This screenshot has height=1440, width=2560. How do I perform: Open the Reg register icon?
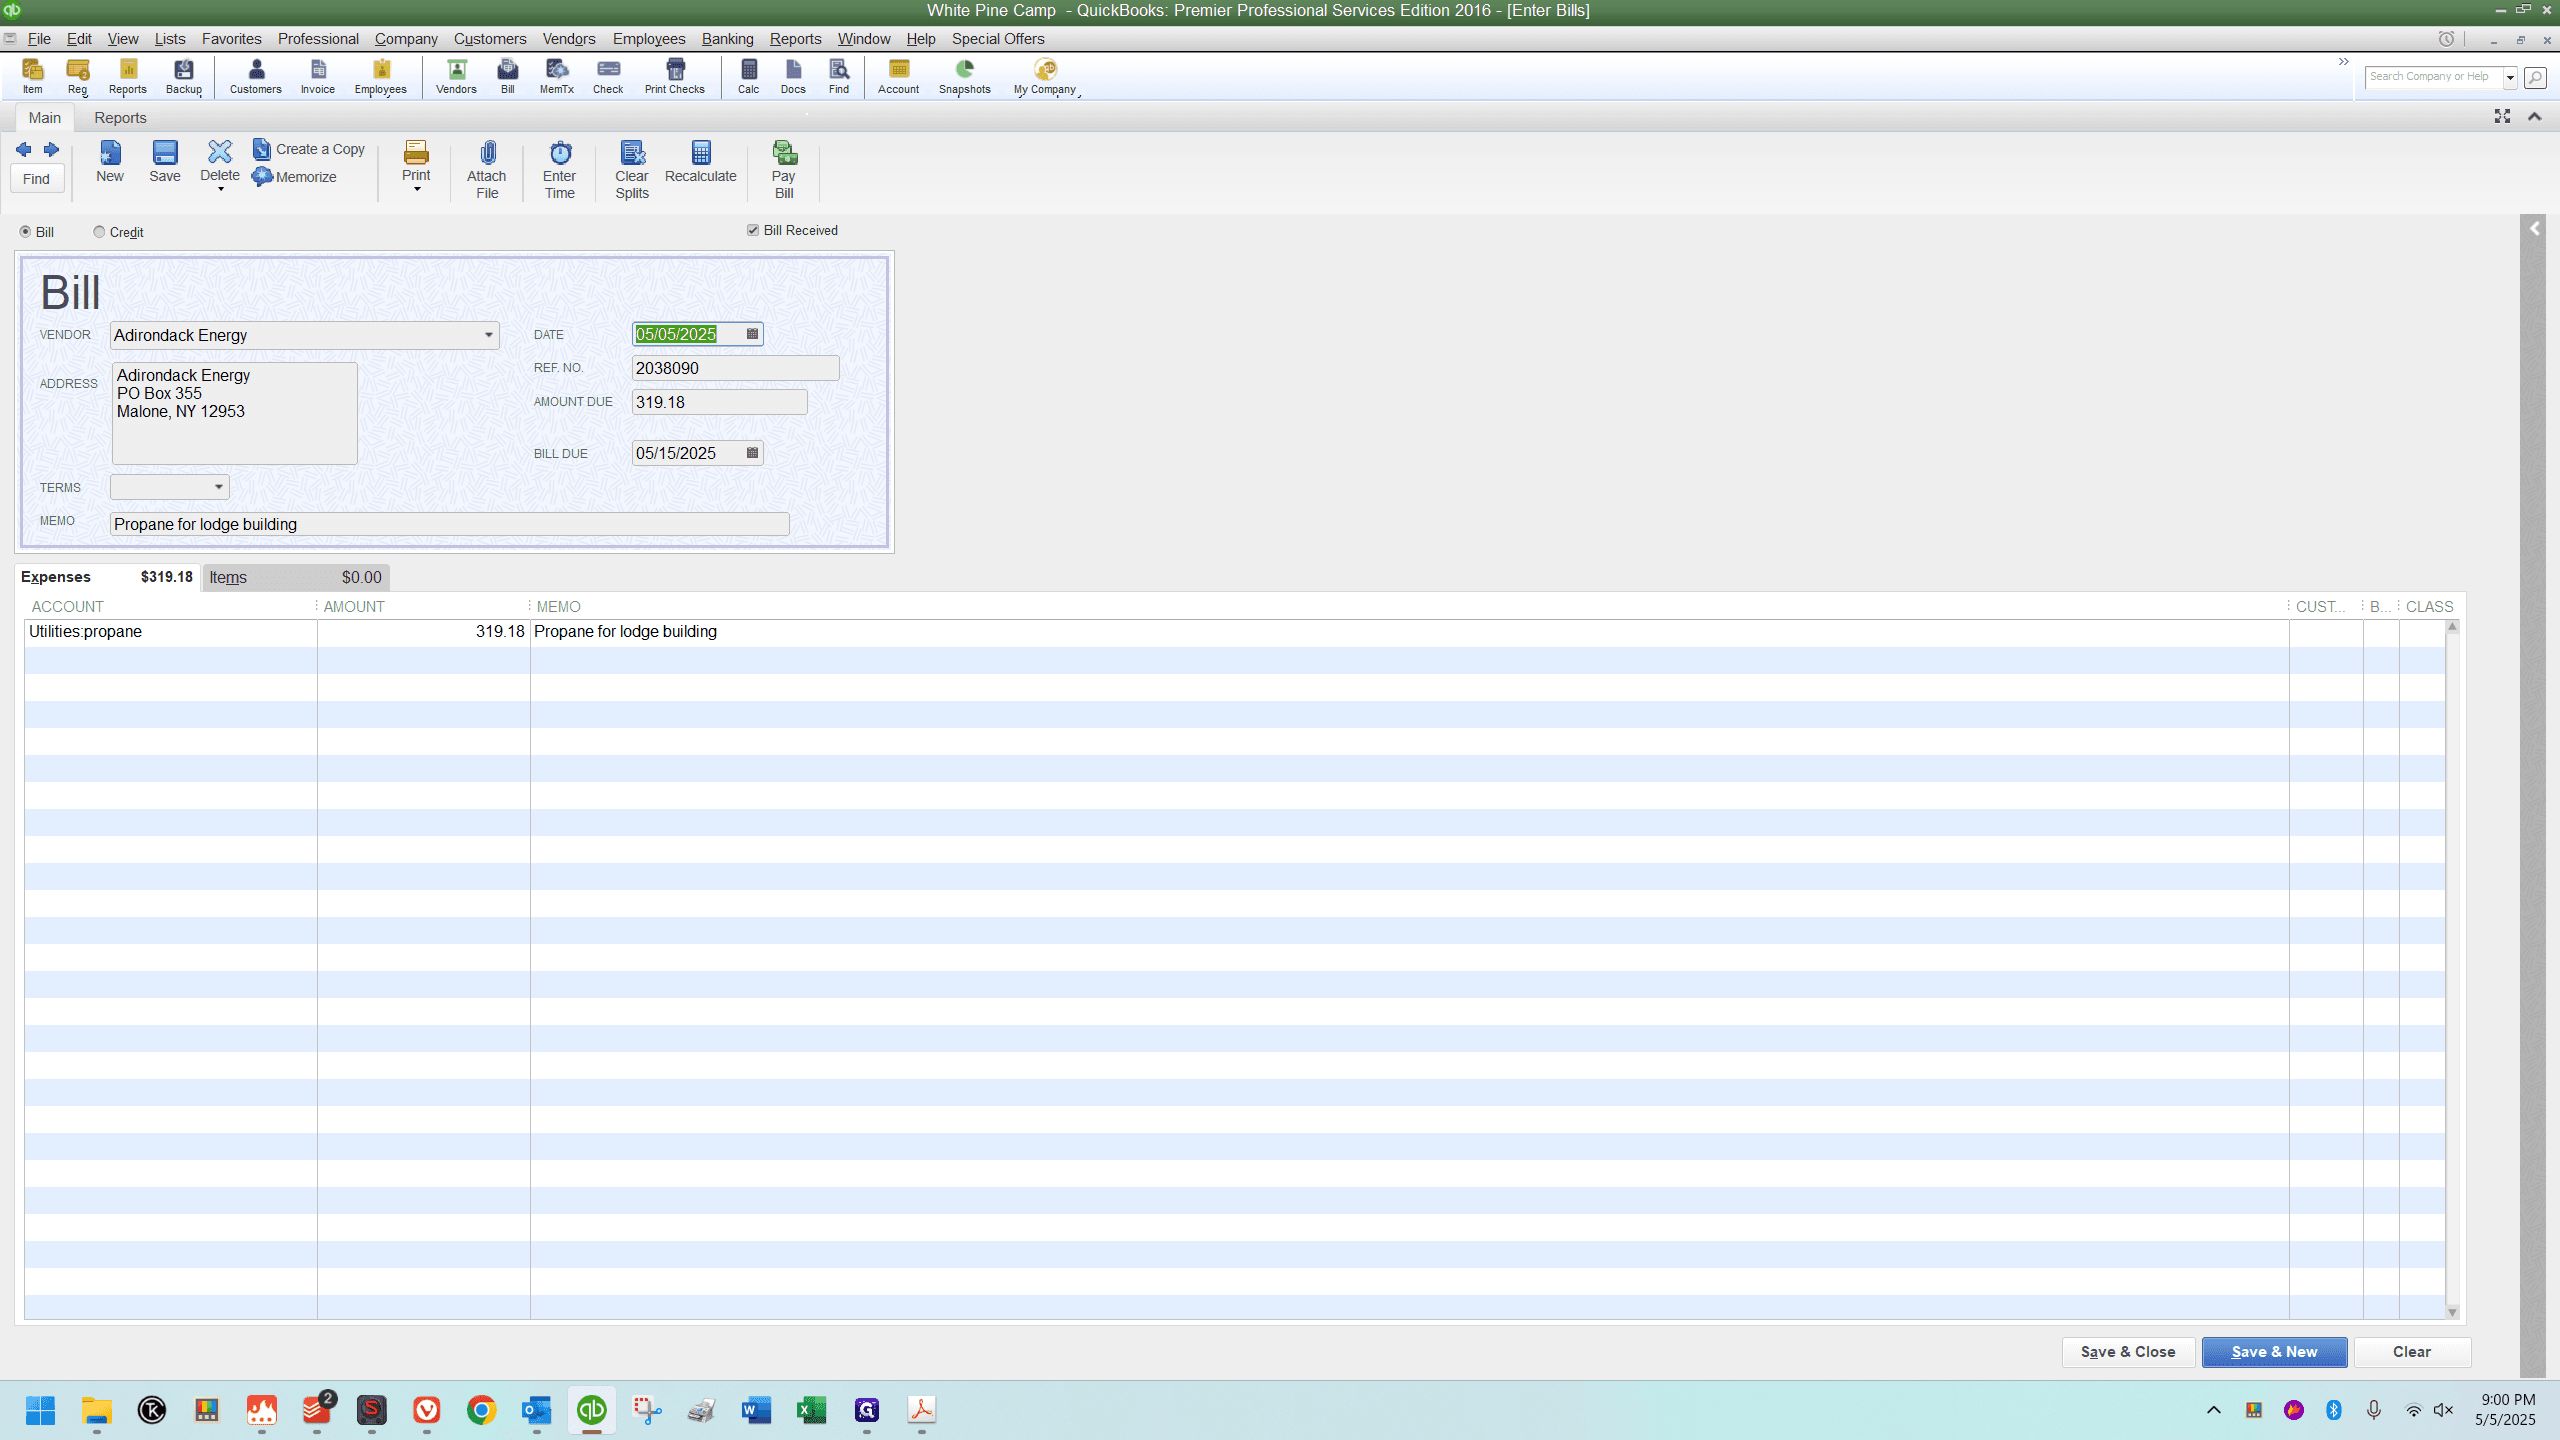78,76
